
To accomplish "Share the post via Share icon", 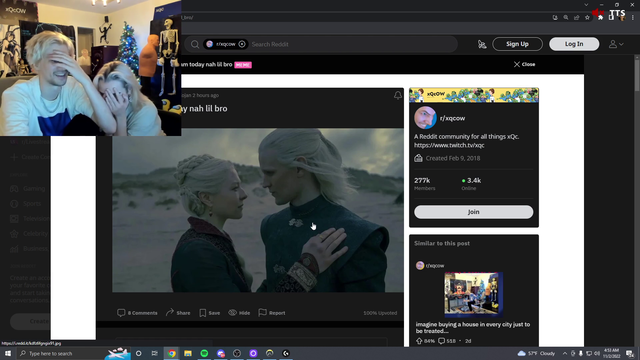I will 178,313.
